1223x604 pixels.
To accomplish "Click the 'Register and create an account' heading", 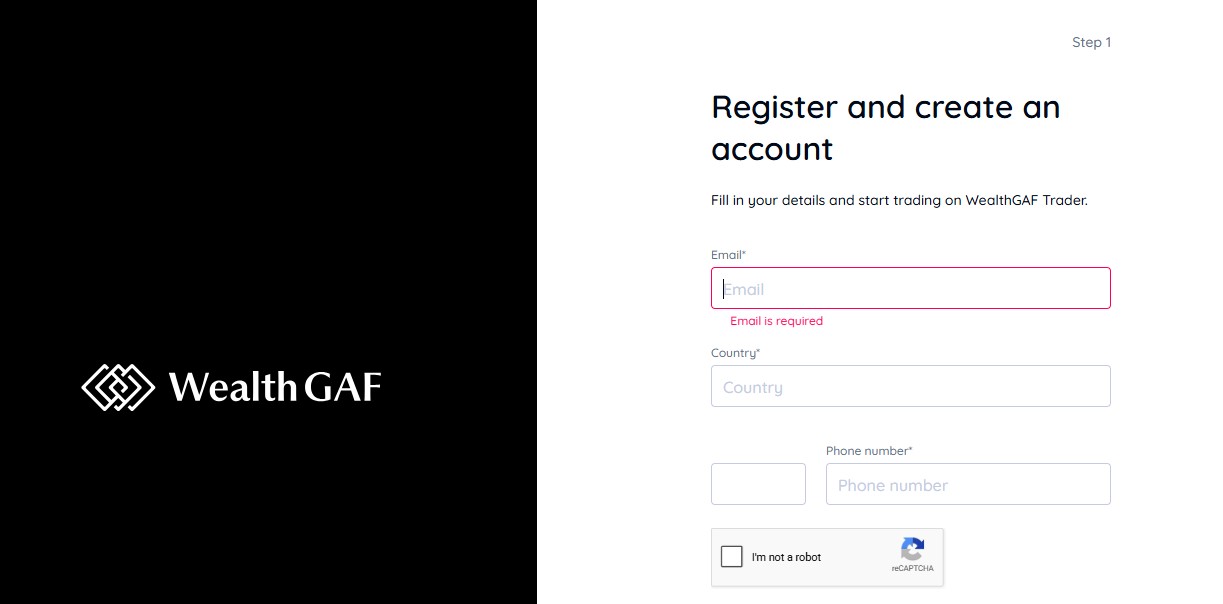I will (x=885, y=128).
